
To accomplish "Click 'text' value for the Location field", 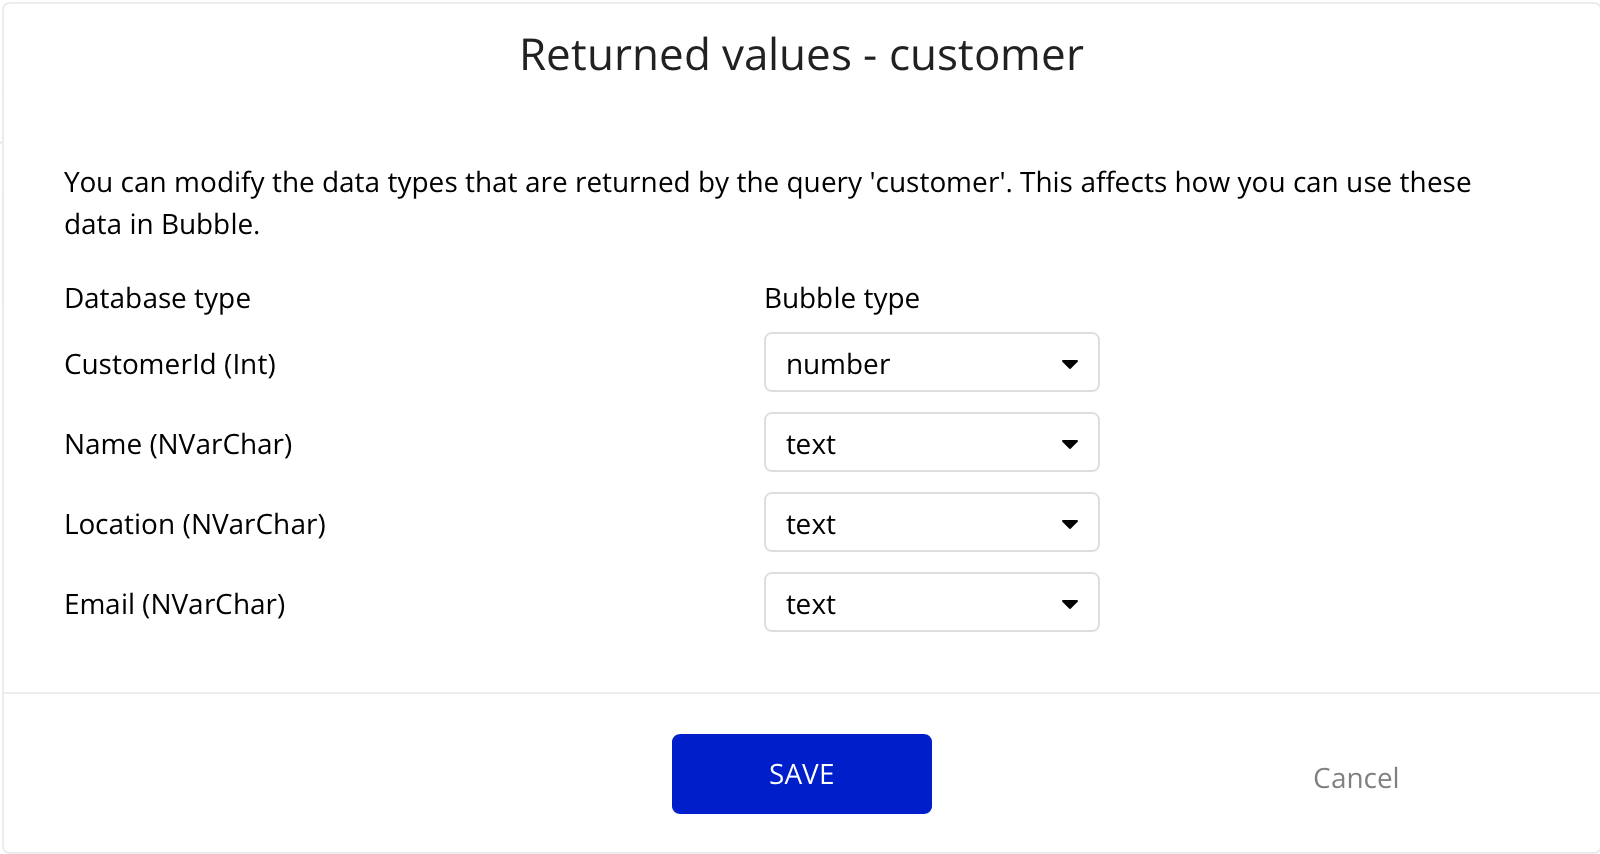I will tap(811, 524).
